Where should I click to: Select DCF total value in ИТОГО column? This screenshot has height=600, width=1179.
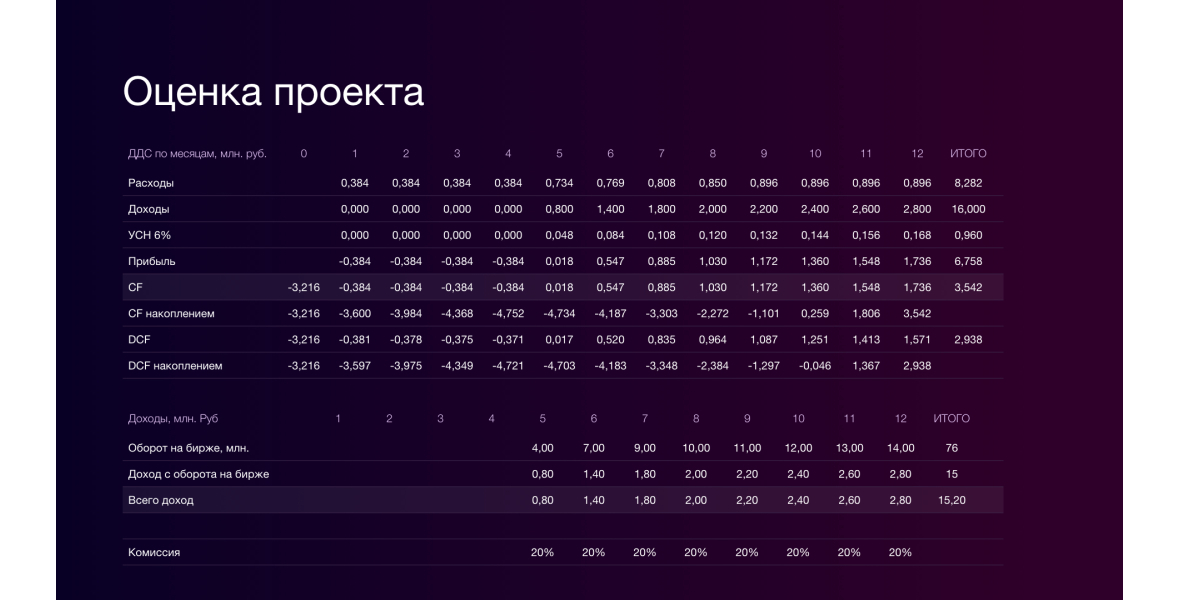click(968, 340)
